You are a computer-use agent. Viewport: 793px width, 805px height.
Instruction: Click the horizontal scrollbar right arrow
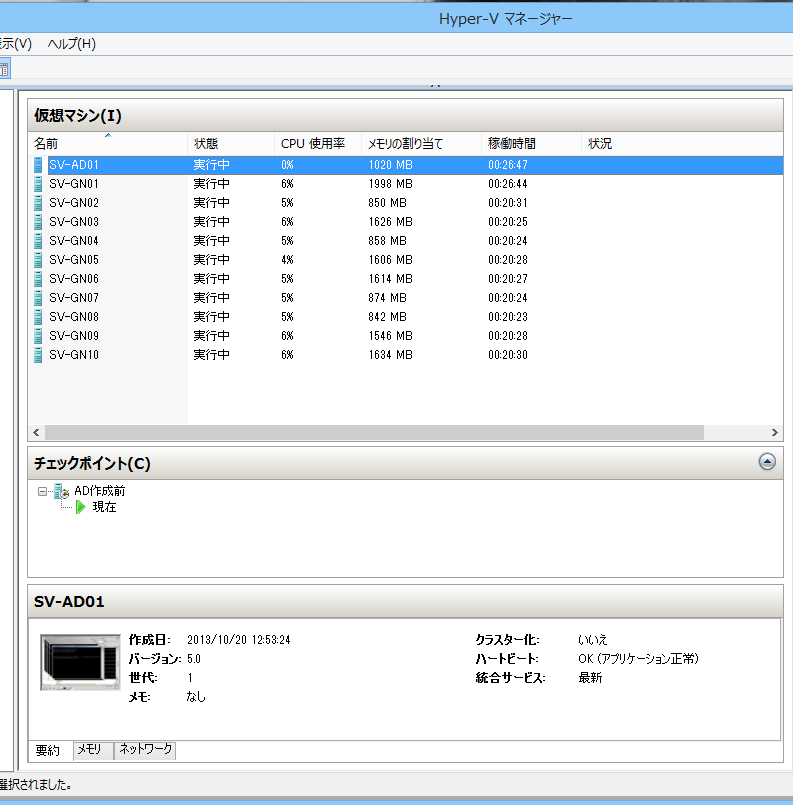tap(775, 433)
